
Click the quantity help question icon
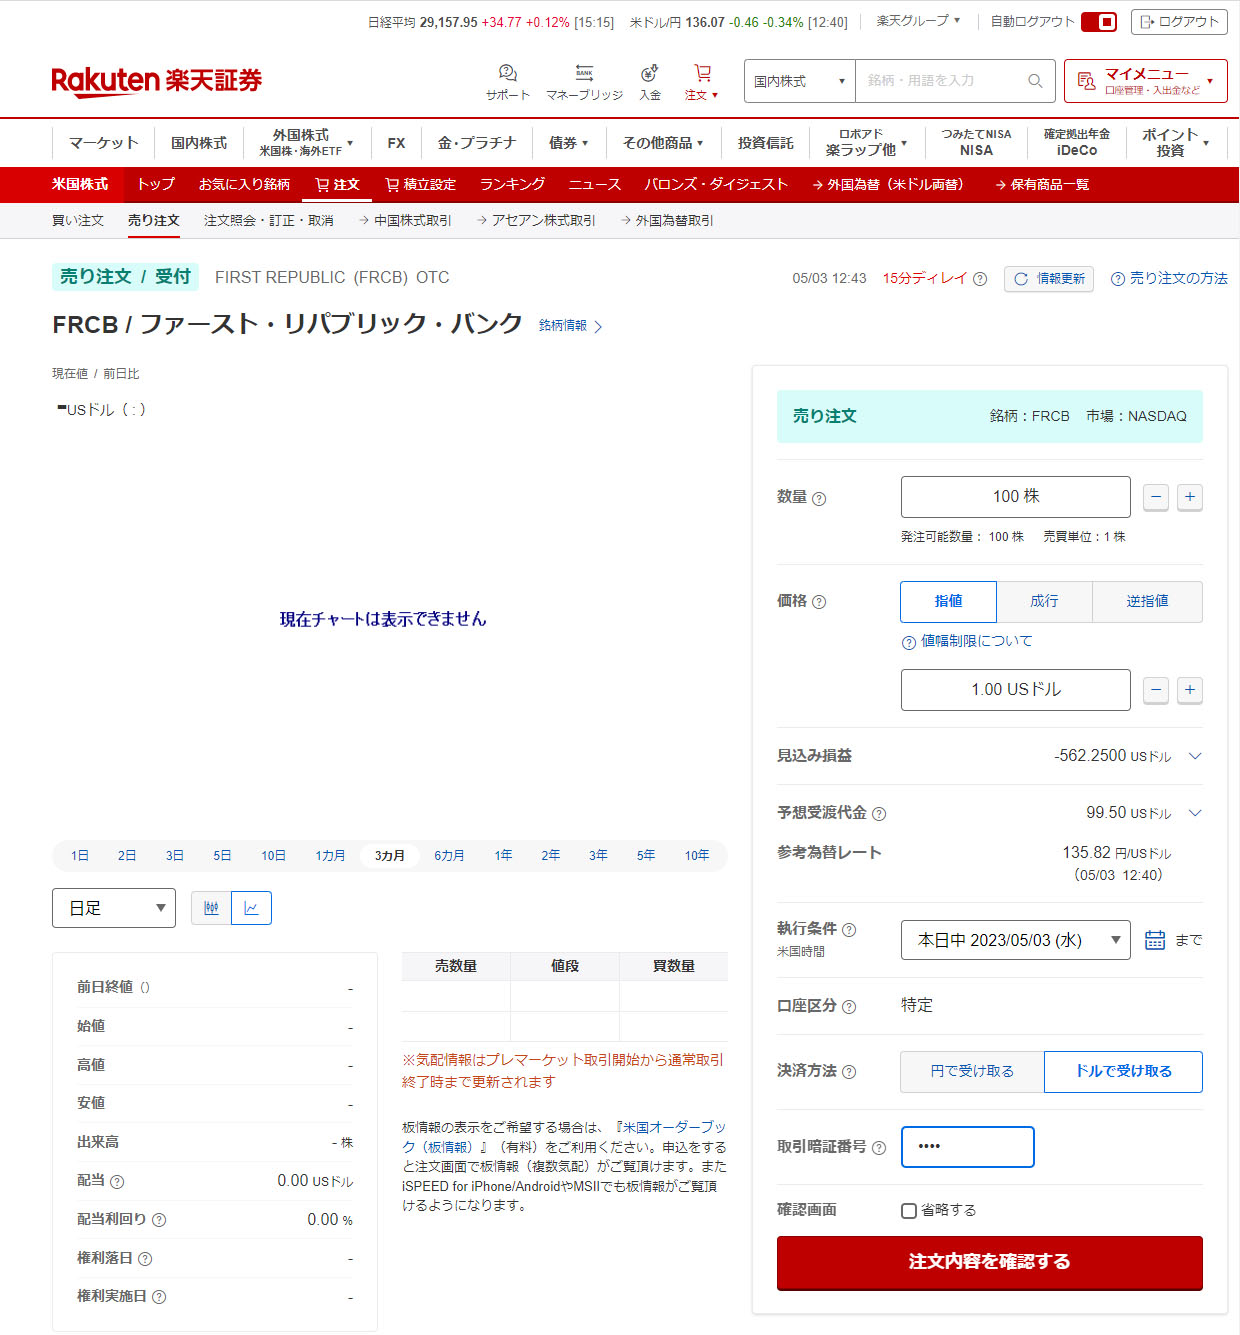click(819, 499)
